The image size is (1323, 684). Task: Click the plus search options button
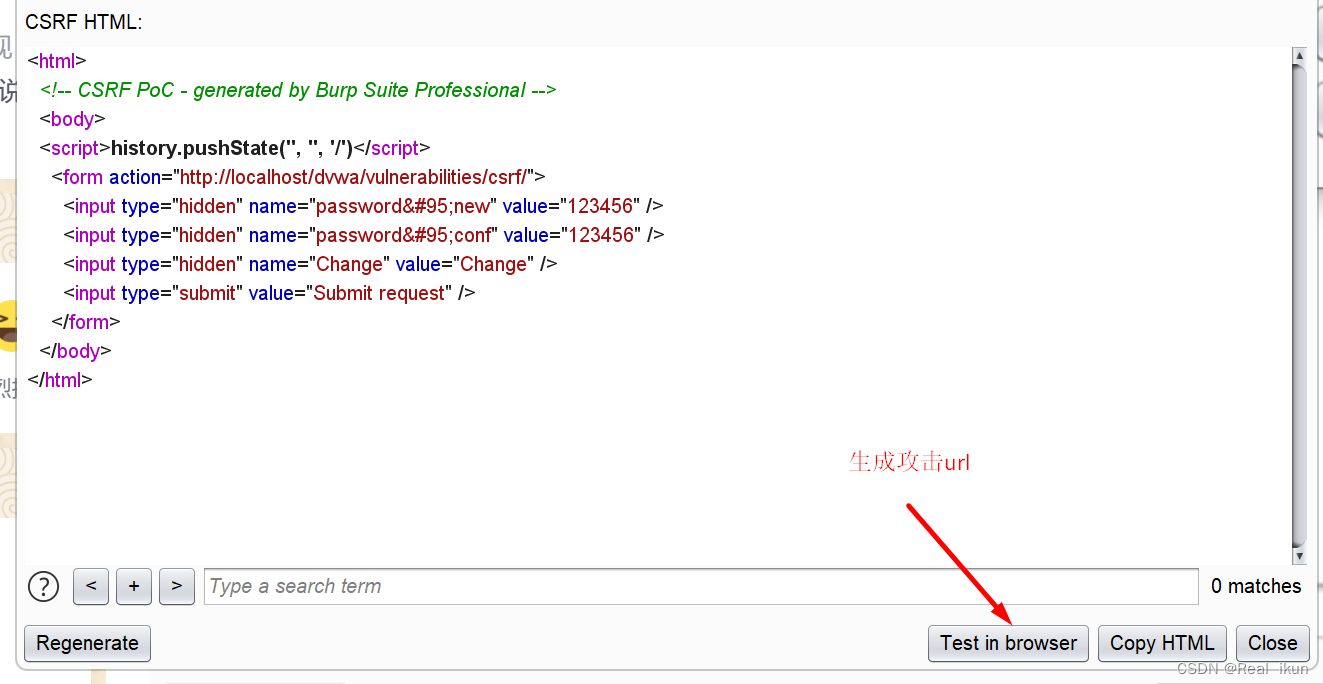pos(134,586)
